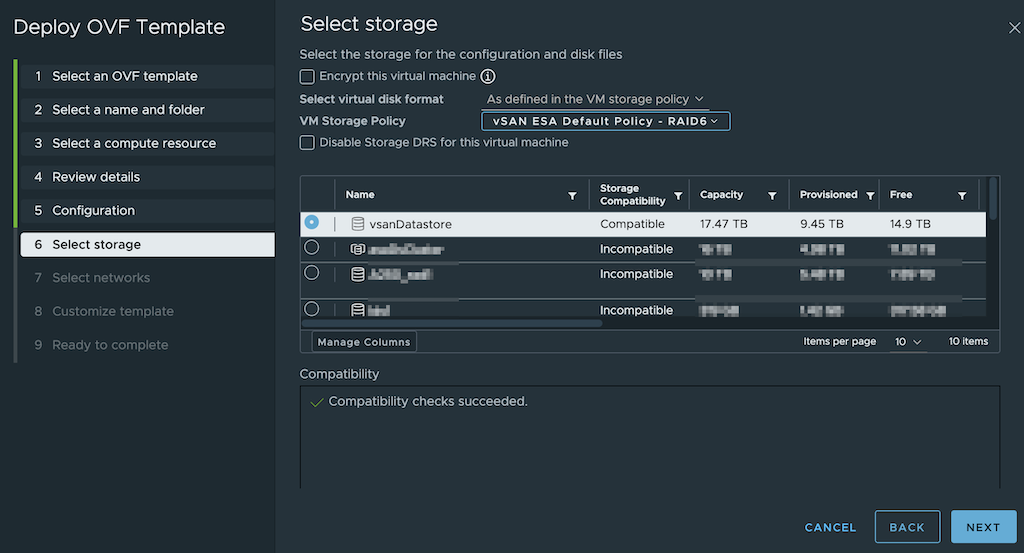Image resolution: width=1024 pixels, height=553 pixels.
Task: Open the Free column filter
Action: [x=962, y=196]
